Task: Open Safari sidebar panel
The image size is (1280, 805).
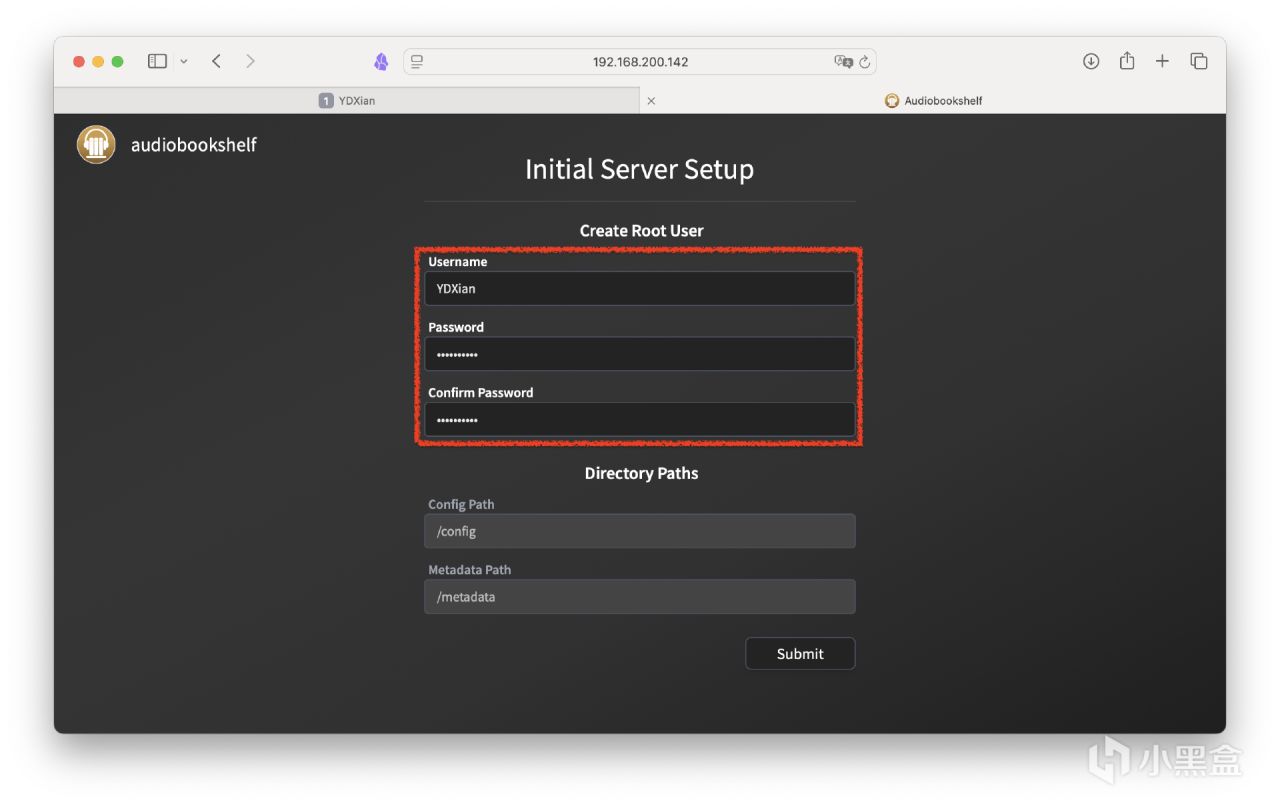Action: pyautogui.click(x=157, y=61)
